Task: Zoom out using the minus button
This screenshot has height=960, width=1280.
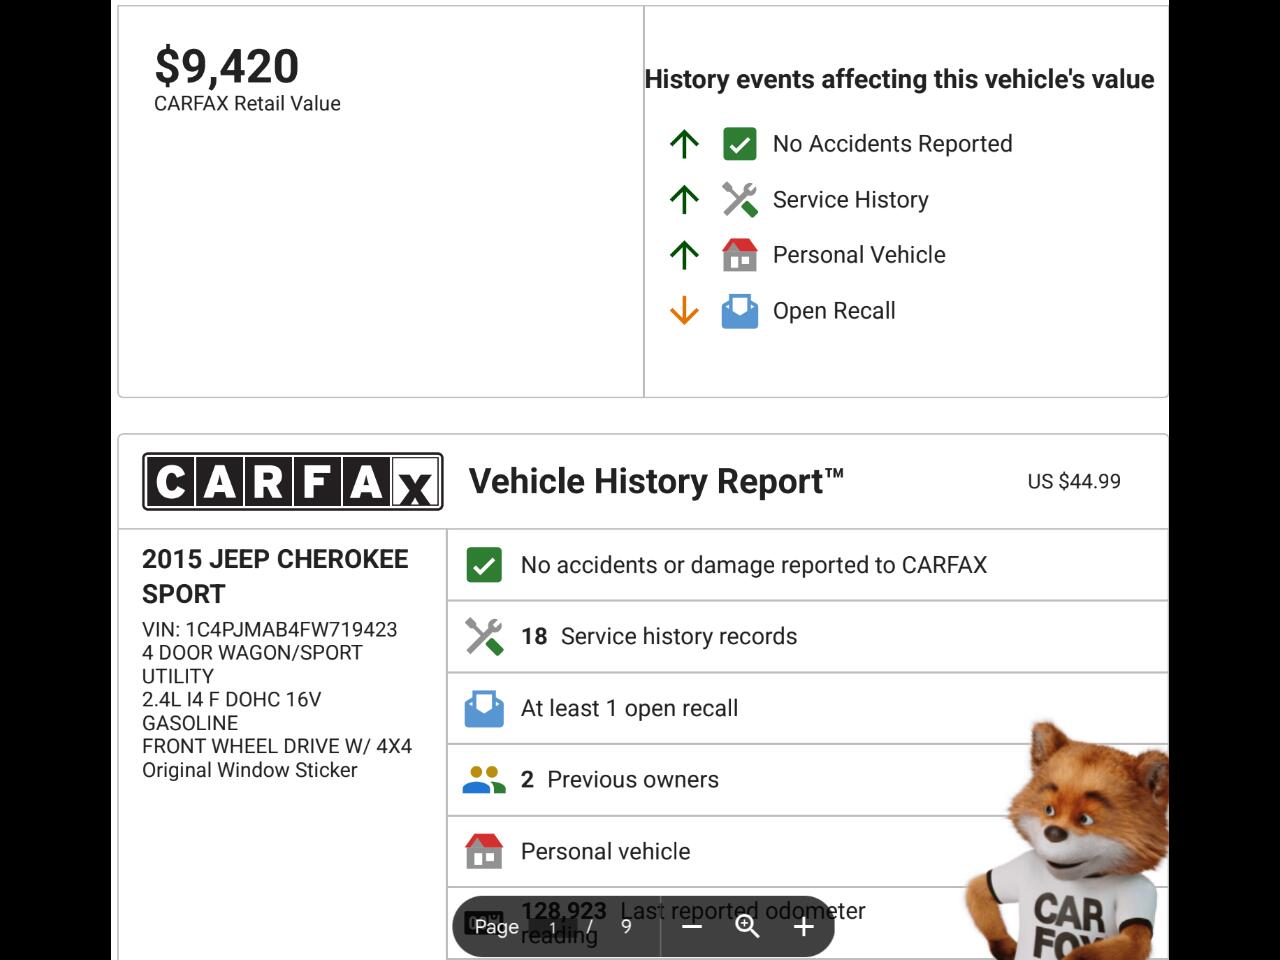Action: 692,927
